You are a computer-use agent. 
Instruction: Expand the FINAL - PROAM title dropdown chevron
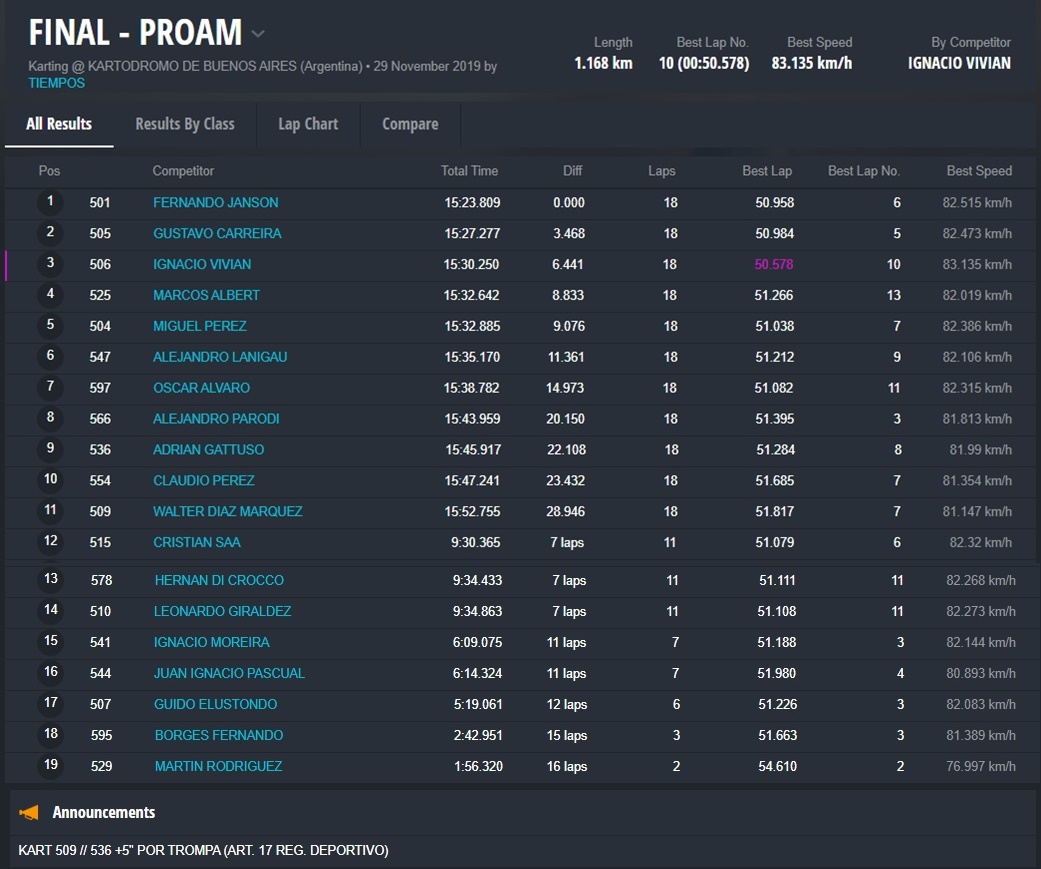[x=258, y=34]
